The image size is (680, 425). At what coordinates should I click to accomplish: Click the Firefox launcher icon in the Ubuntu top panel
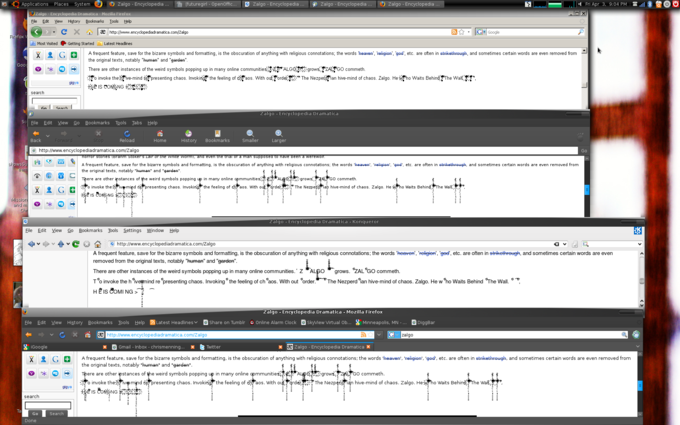98,4
